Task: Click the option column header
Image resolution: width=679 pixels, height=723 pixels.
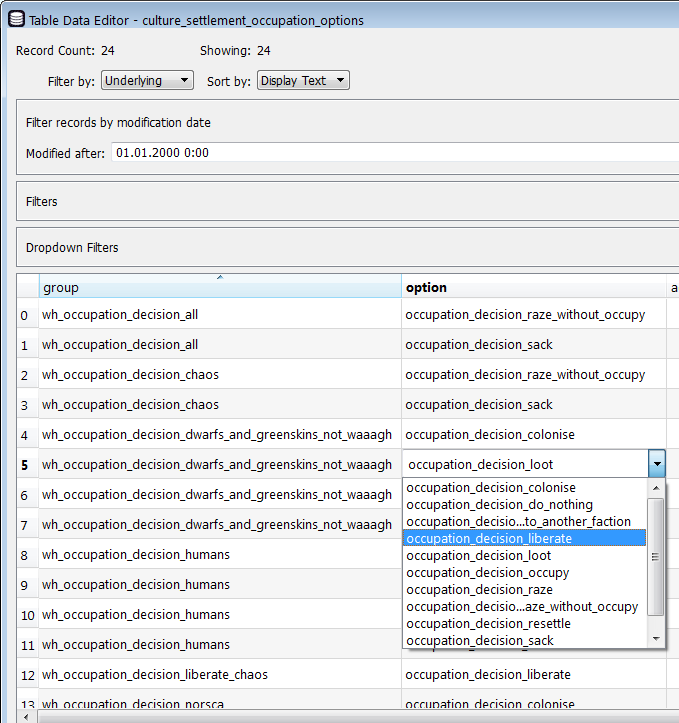Action: [x=534, y=287]
